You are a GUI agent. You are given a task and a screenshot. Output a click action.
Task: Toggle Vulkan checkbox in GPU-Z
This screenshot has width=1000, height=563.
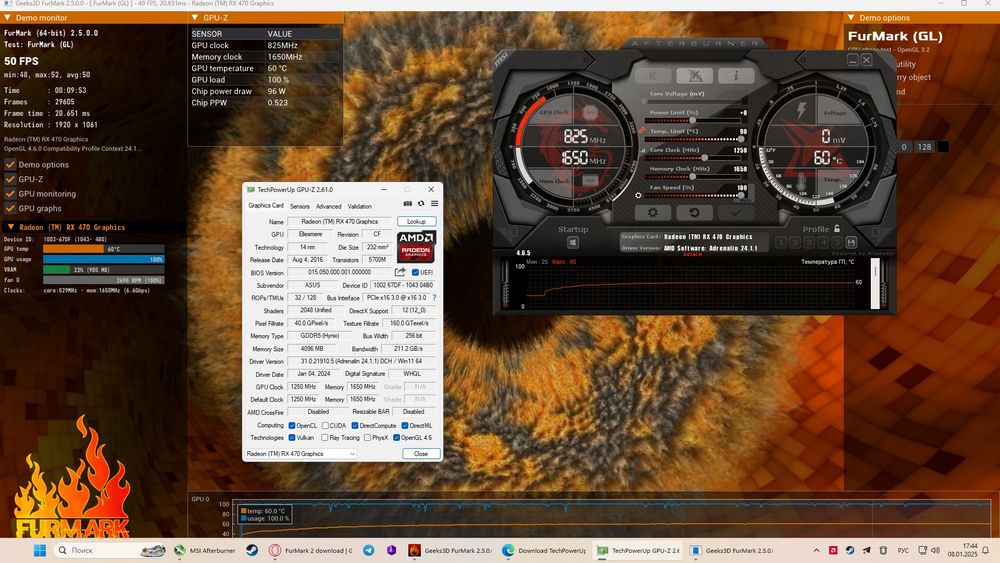[x=291, y=437]
